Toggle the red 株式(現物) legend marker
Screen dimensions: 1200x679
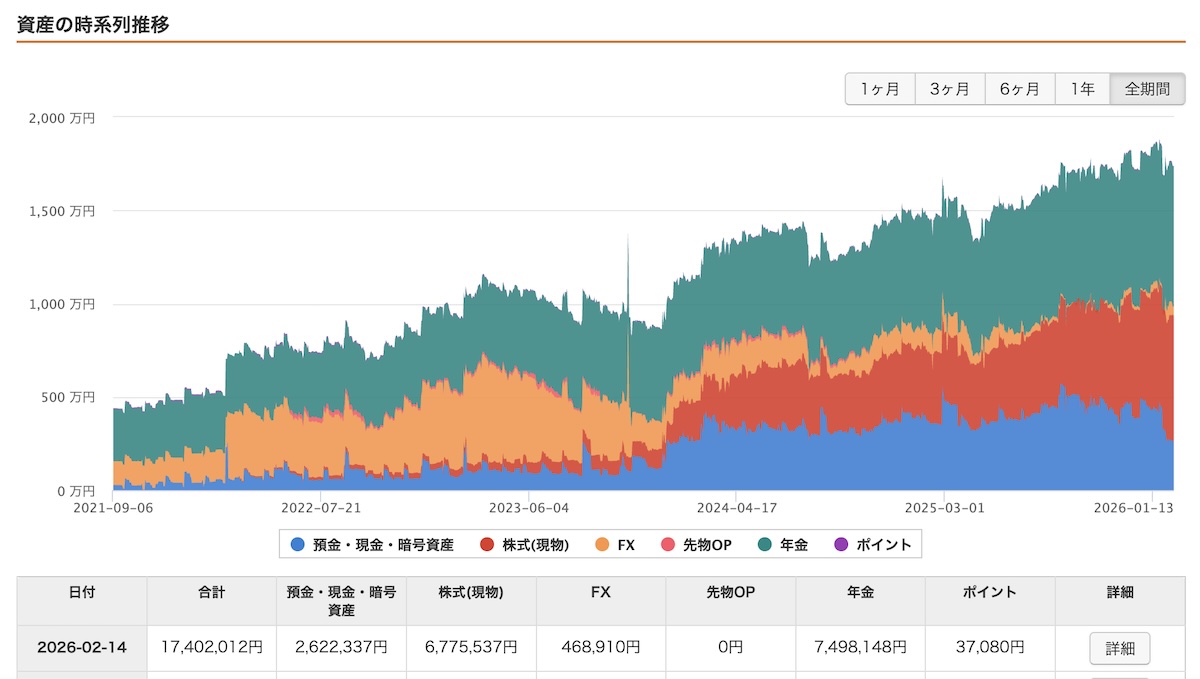(x=487, y=545)
